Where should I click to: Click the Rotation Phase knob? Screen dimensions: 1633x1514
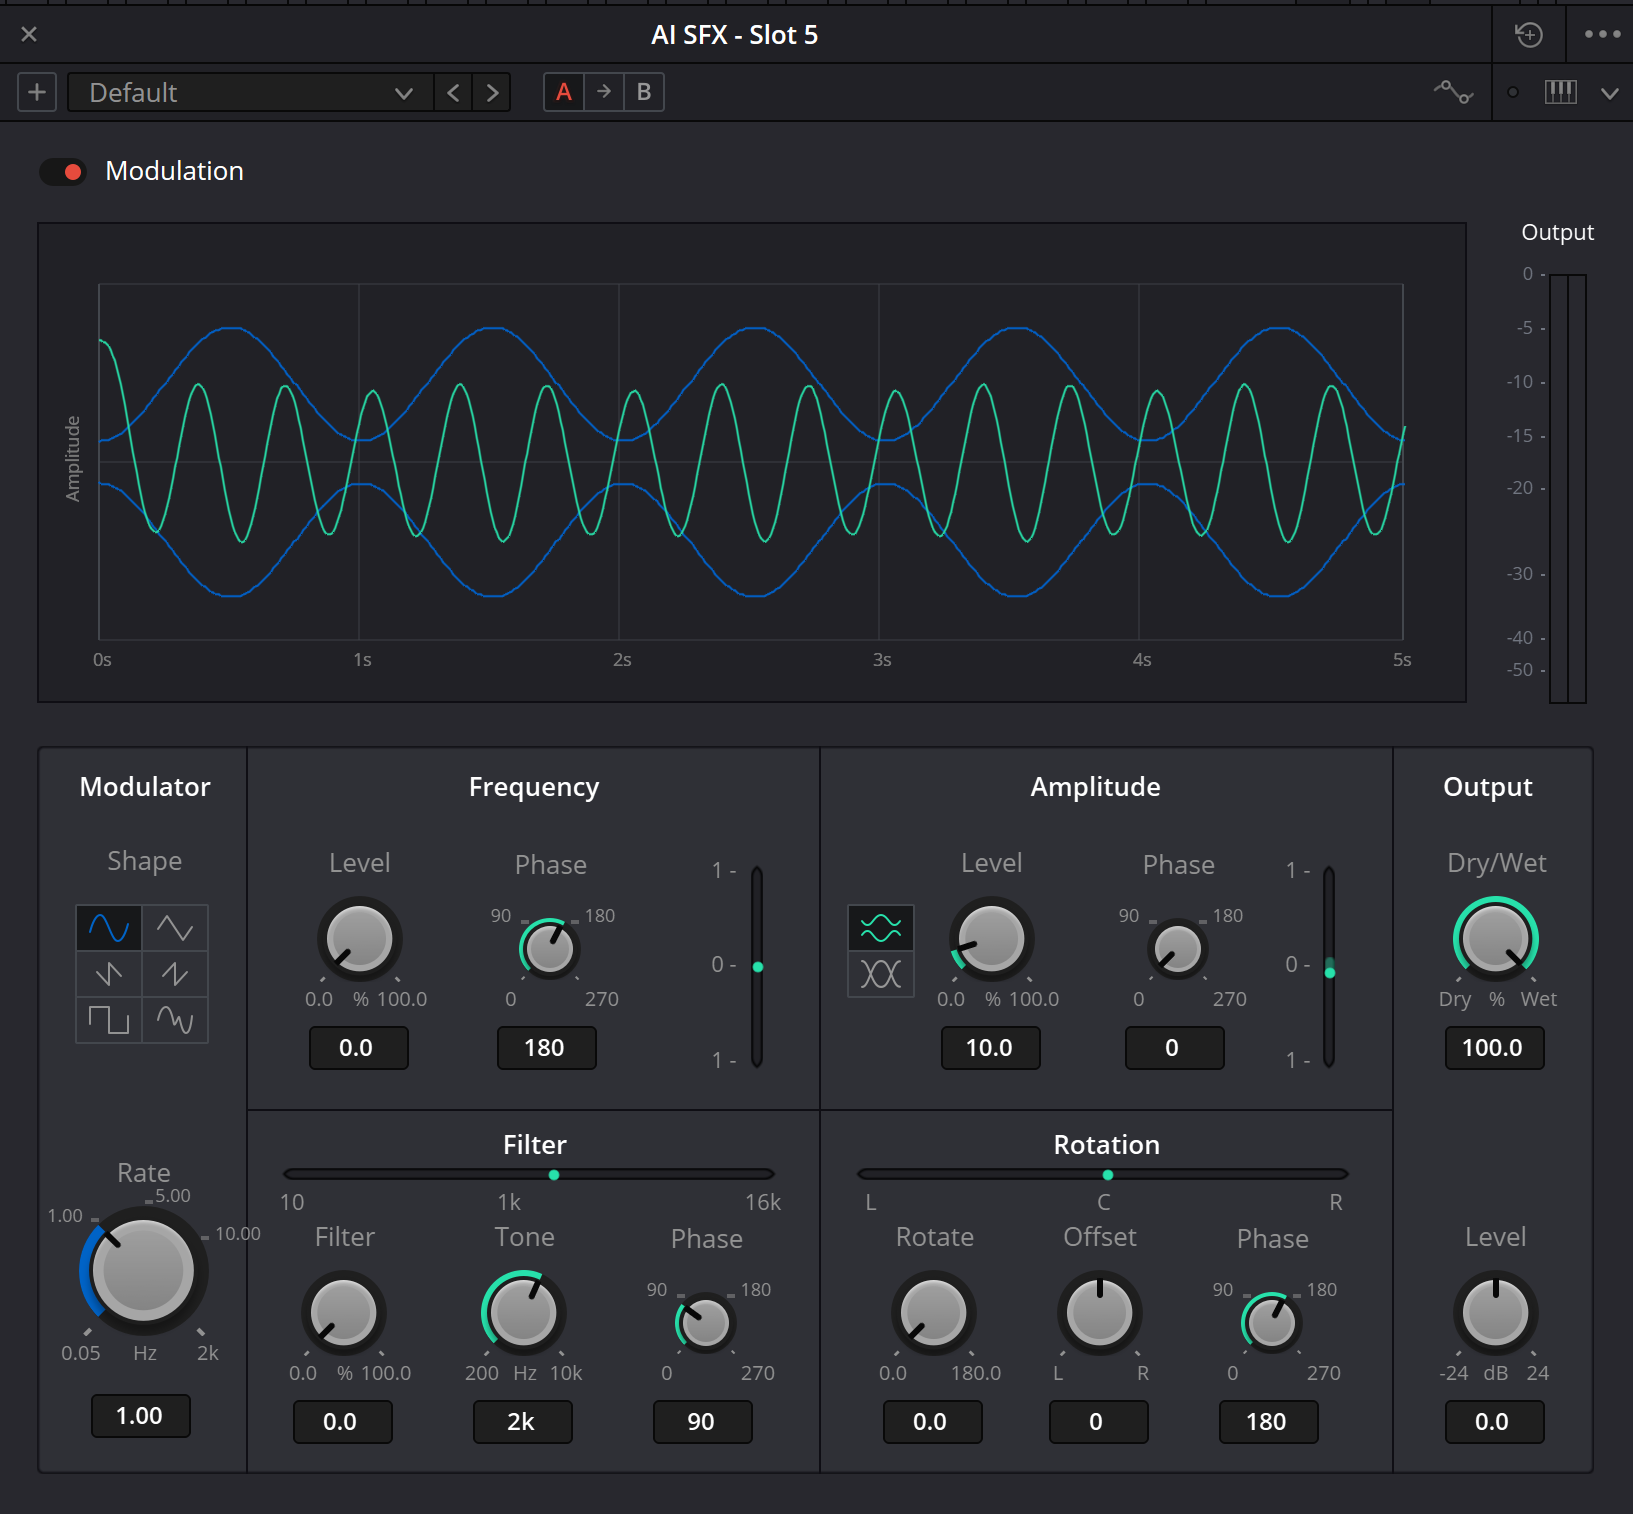point(1272,1323)
